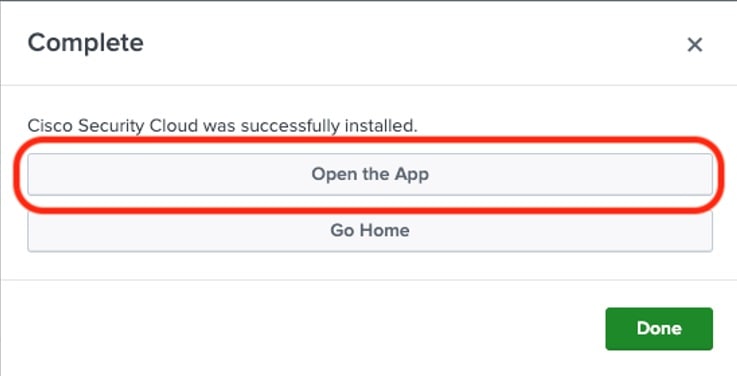Click the X in the dialog header
Viewport: 737px width, 376px height.
pyautogui.click(x=695, y=45)
